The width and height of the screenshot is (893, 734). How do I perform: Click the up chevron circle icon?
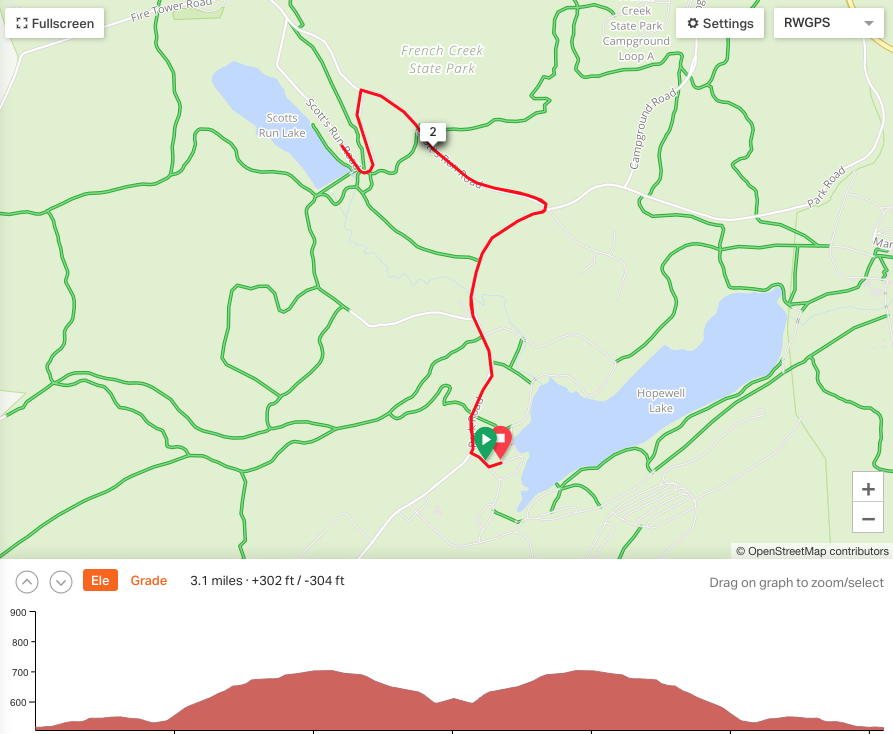(27, 581)
